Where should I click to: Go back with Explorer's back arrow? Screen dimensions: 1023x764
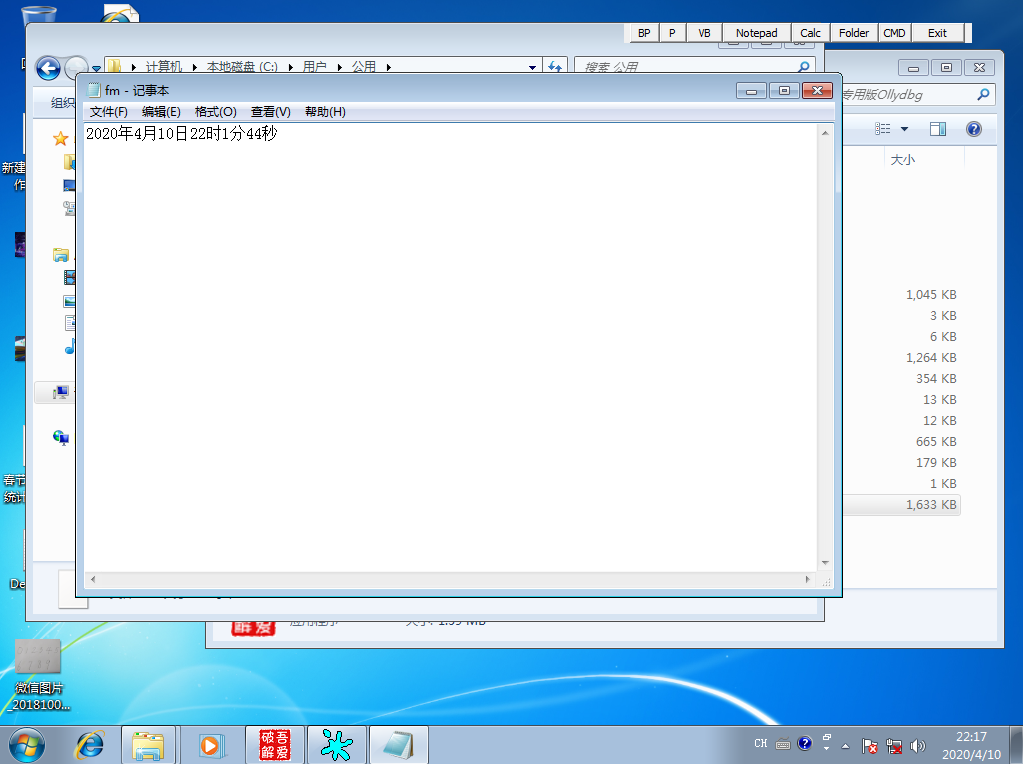coord(48,68)
